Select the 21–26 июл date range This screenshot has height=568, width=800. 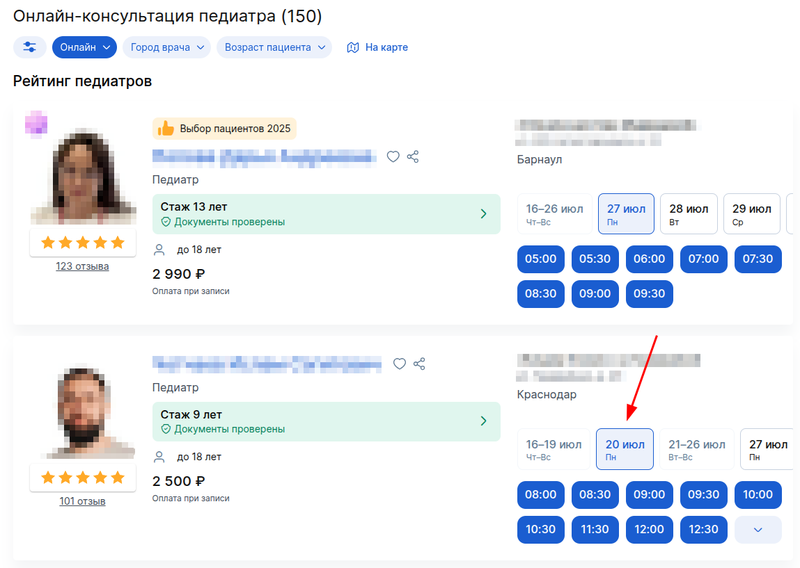point(697,450)
